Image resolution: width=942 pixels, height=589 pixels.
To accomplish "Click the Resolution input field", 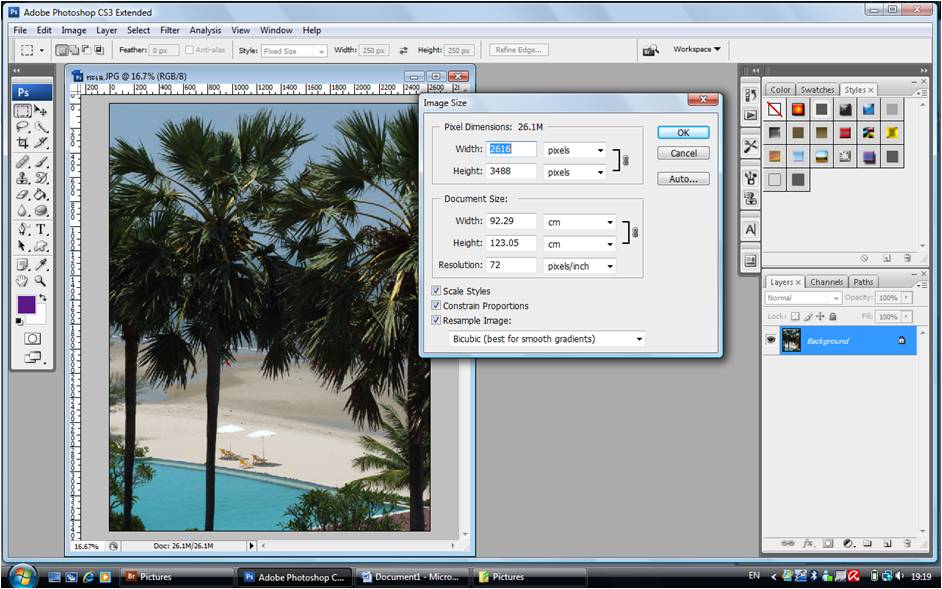I will pyautogui.click(x=511, y=265).
